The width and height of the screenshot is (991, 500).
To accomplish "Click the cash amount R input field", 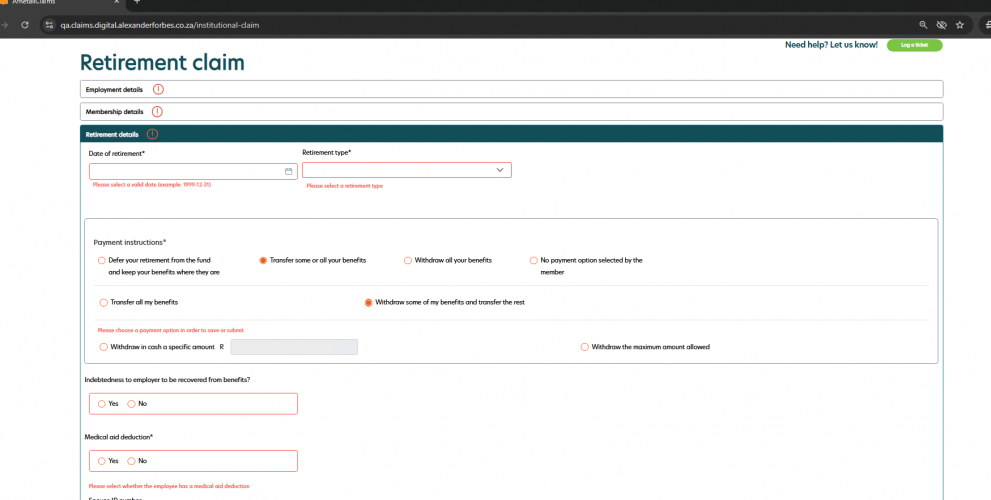I will click(x=294, y=347).
